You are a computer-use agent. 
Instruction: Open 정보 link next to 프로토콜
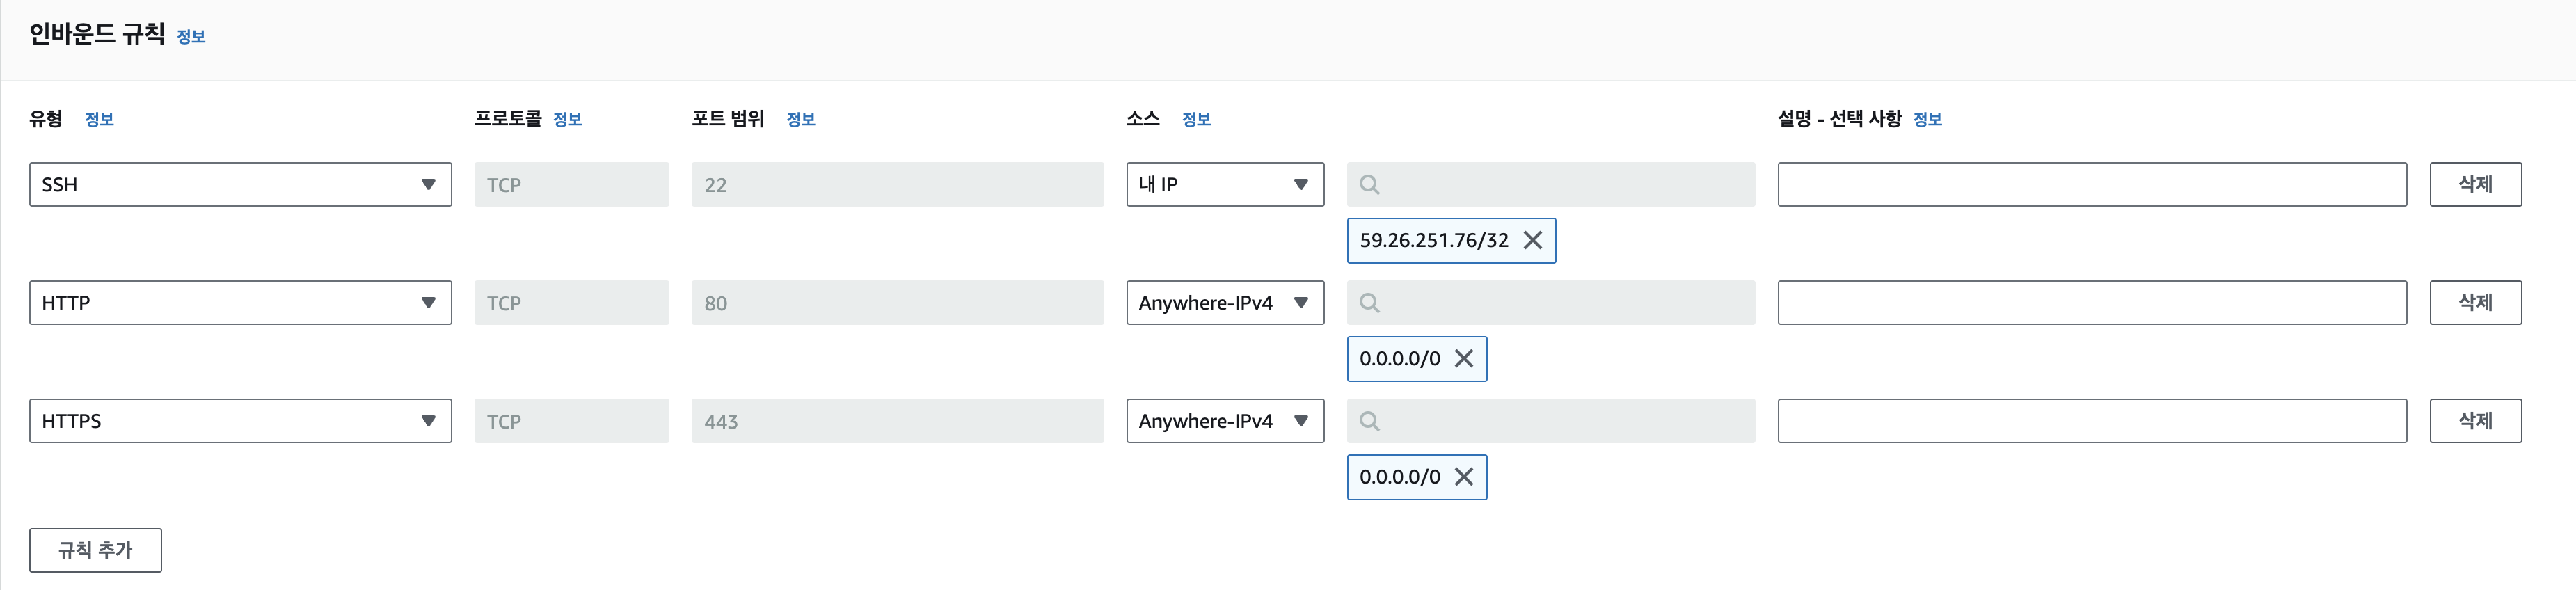(567, 120)
